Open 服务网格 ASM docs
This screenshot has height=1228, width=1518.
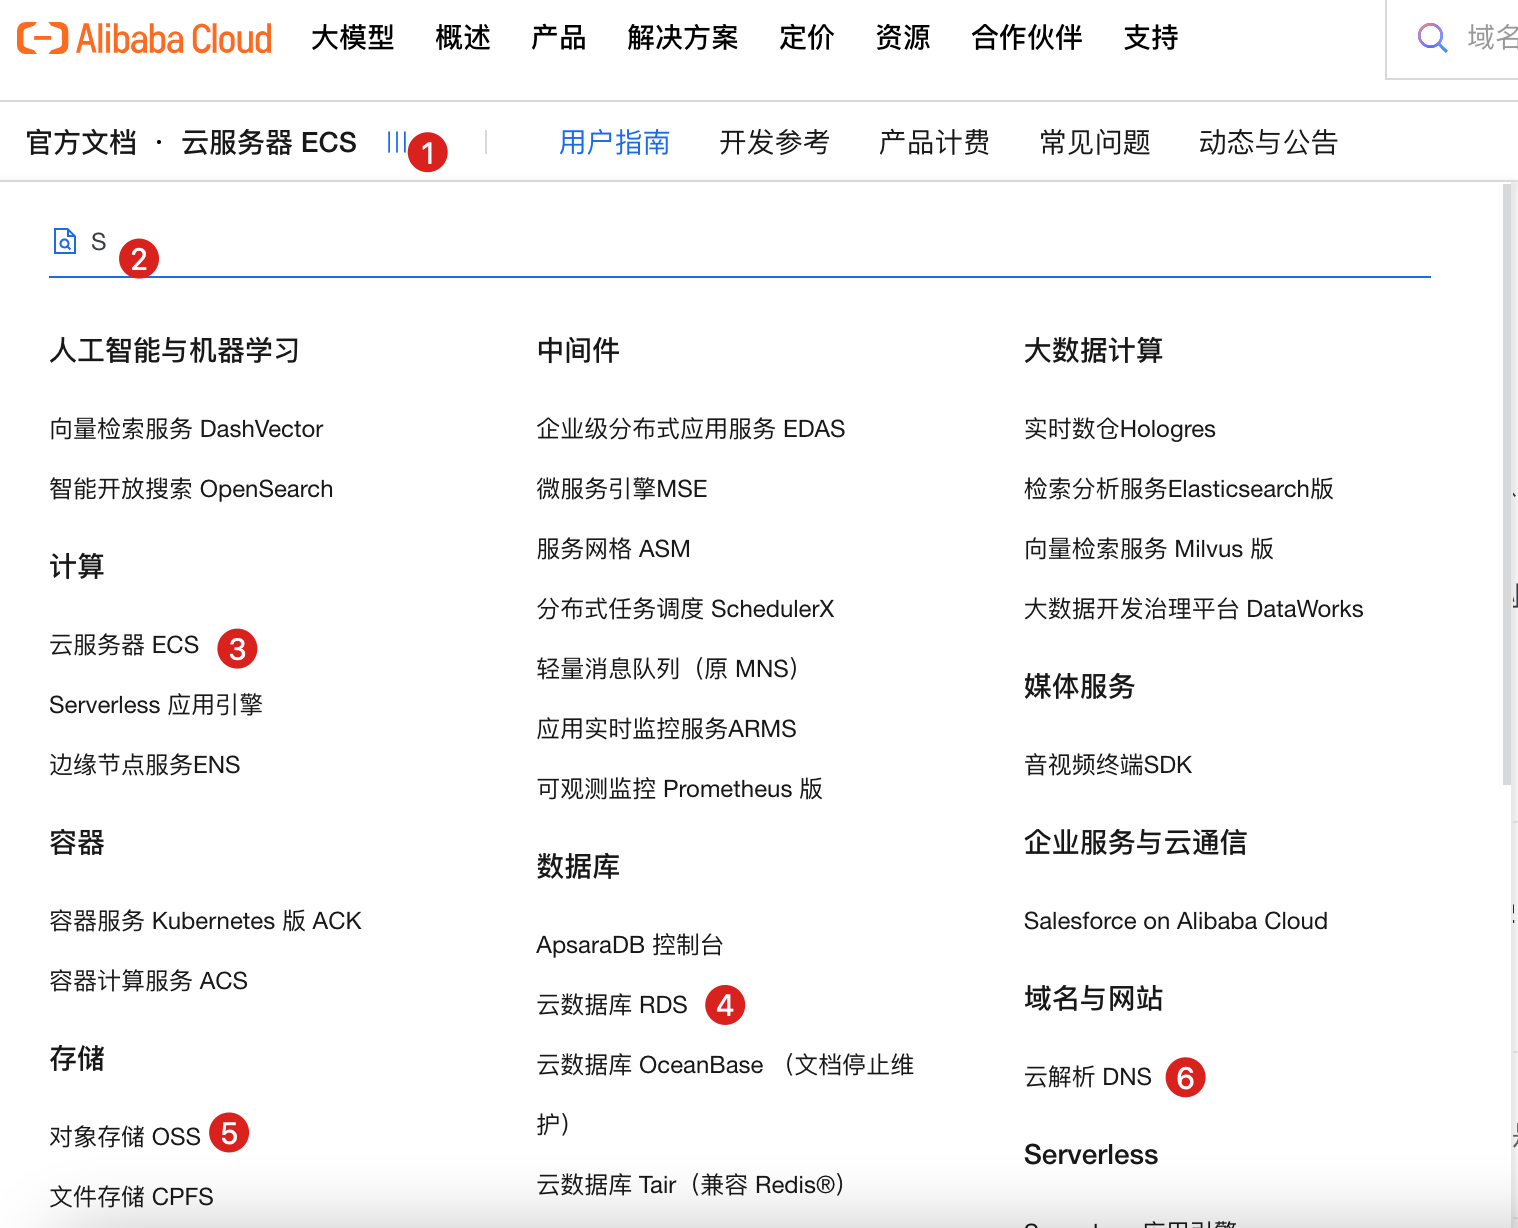[614, 549]
